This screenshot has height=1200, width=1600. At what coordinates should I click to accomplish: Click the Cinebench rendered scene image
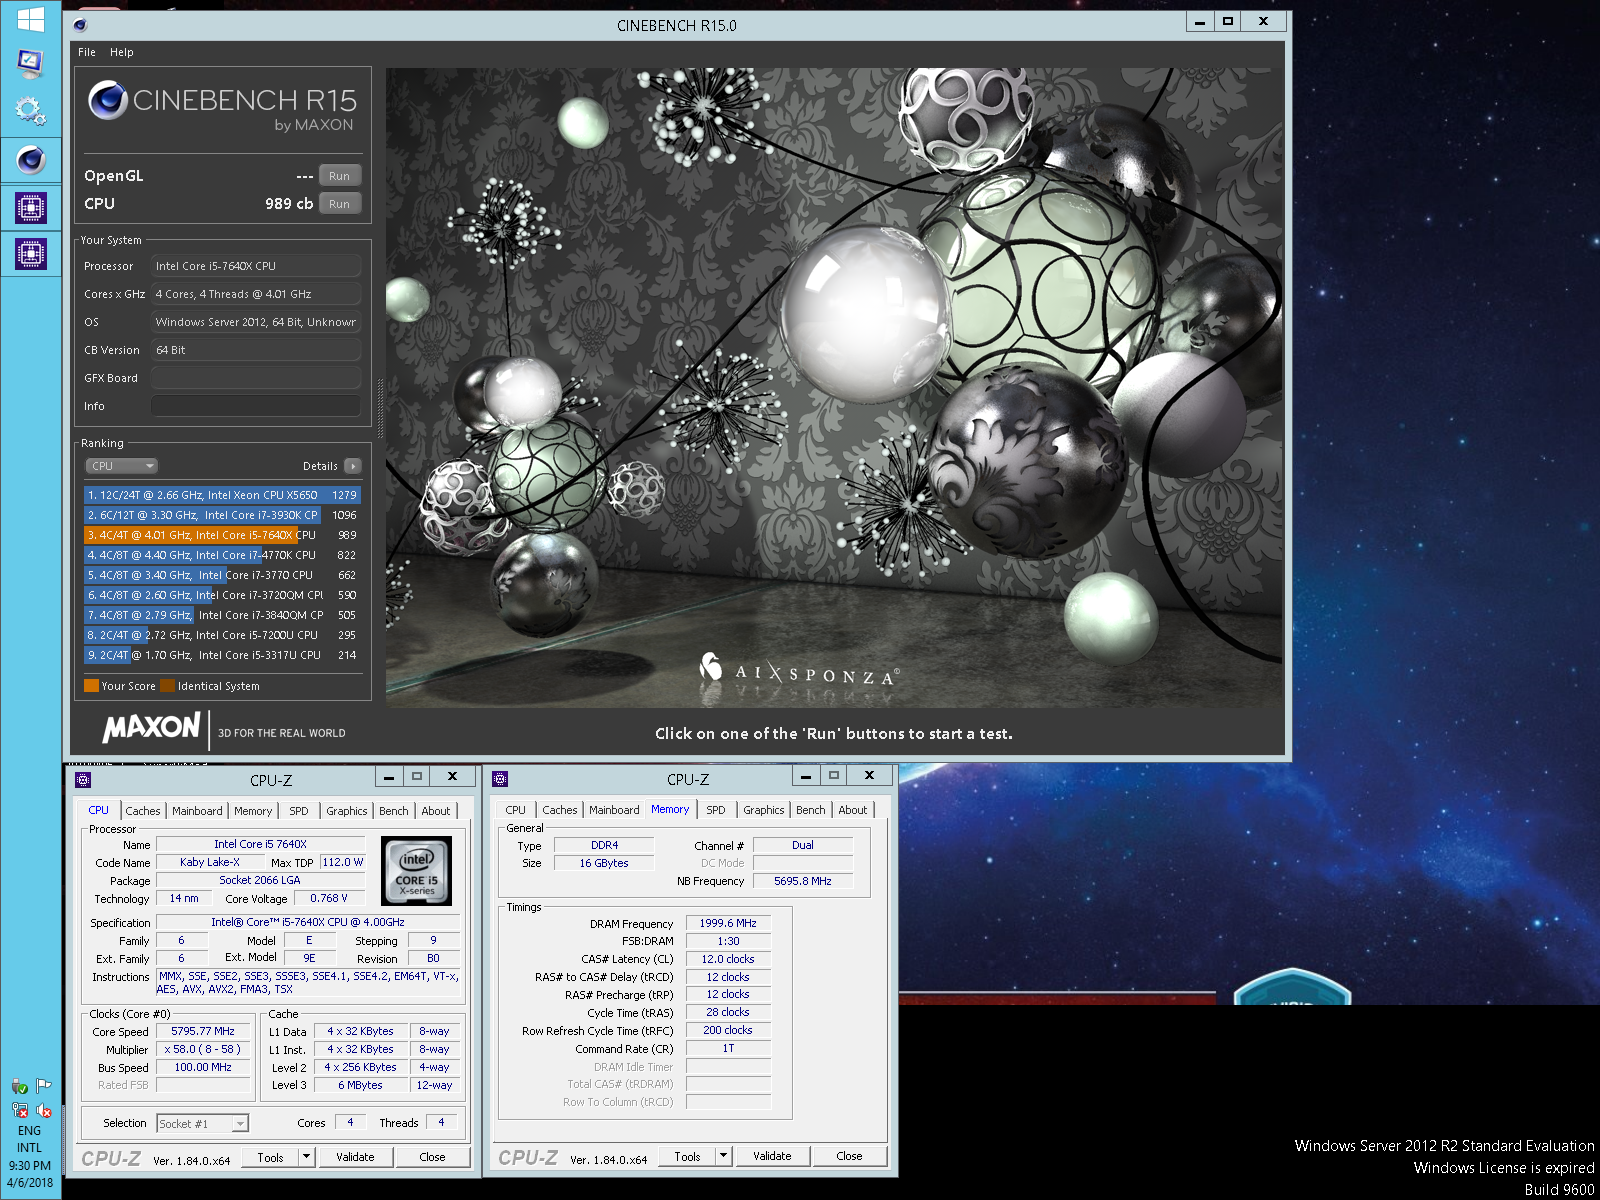click(x=834, y=388)
